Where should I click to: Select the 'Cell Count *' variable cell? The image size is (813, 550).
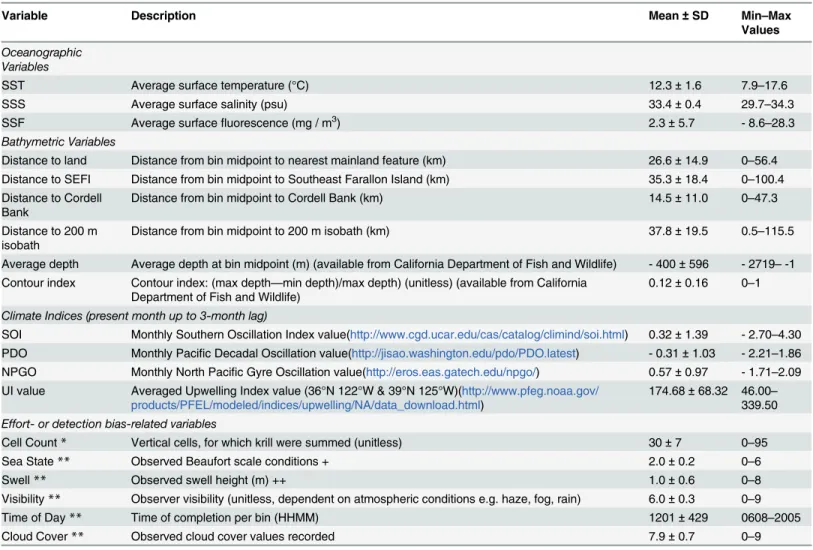click(34, 443)
